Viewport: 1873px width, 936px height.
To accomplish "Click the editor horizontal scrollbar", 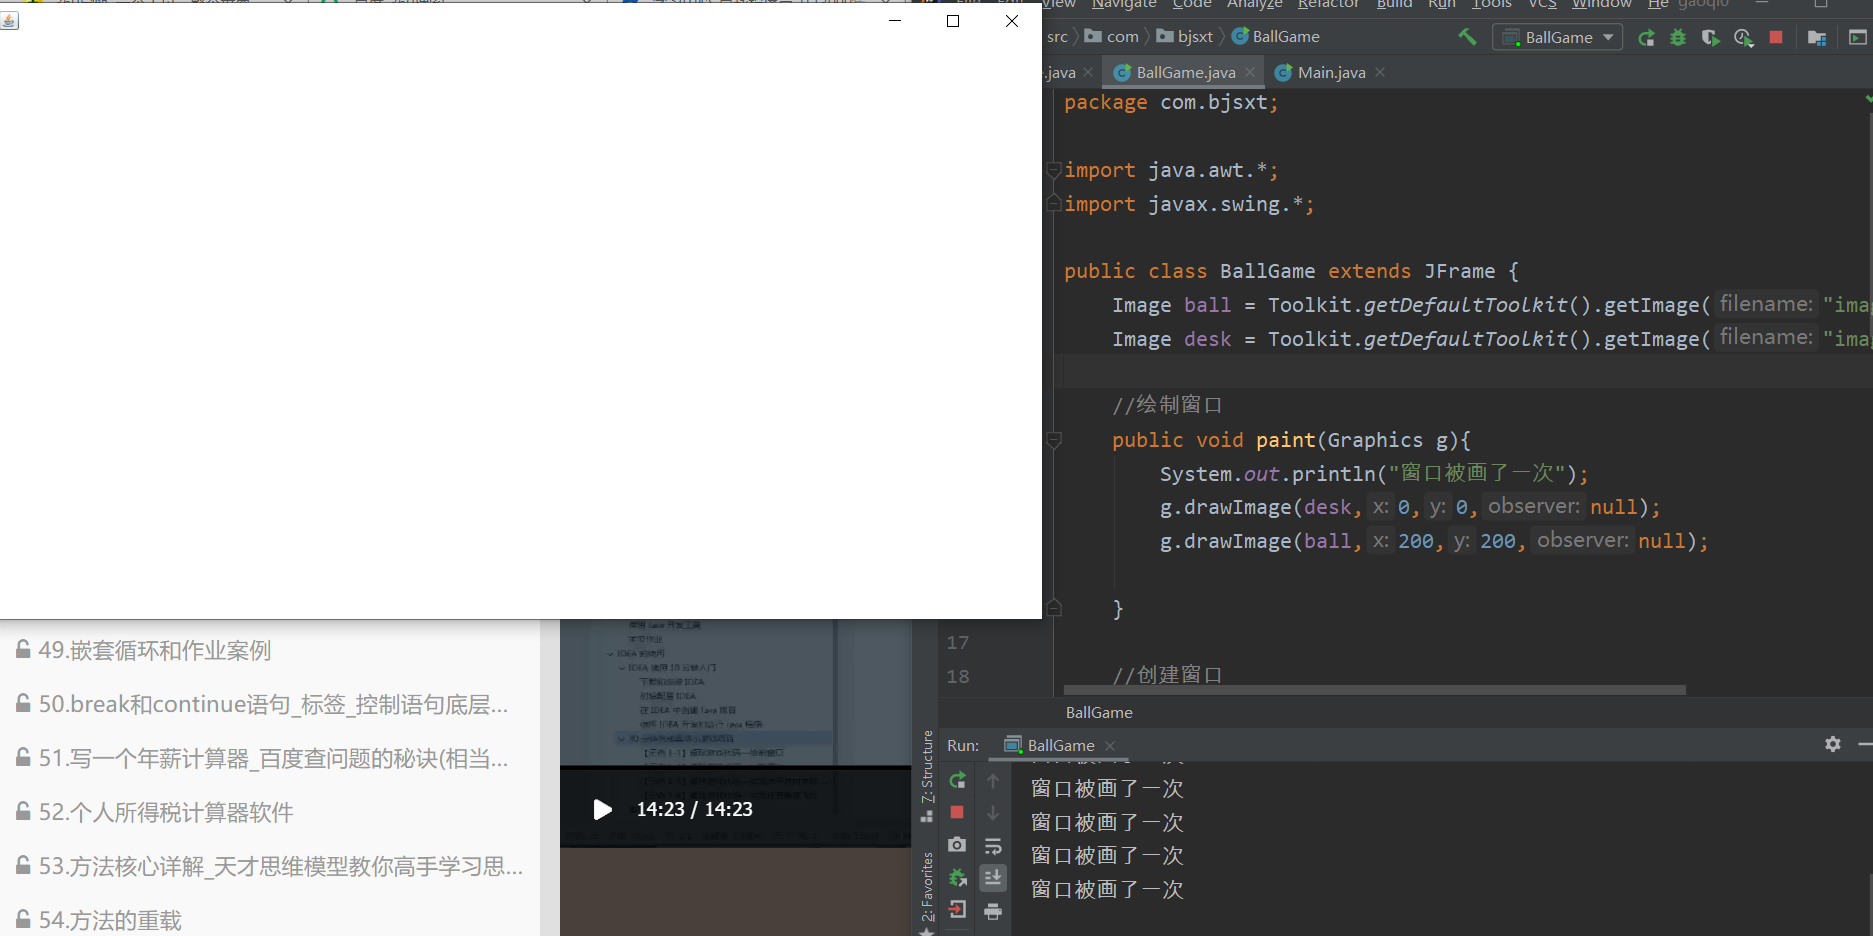I will click(1374, 689).
